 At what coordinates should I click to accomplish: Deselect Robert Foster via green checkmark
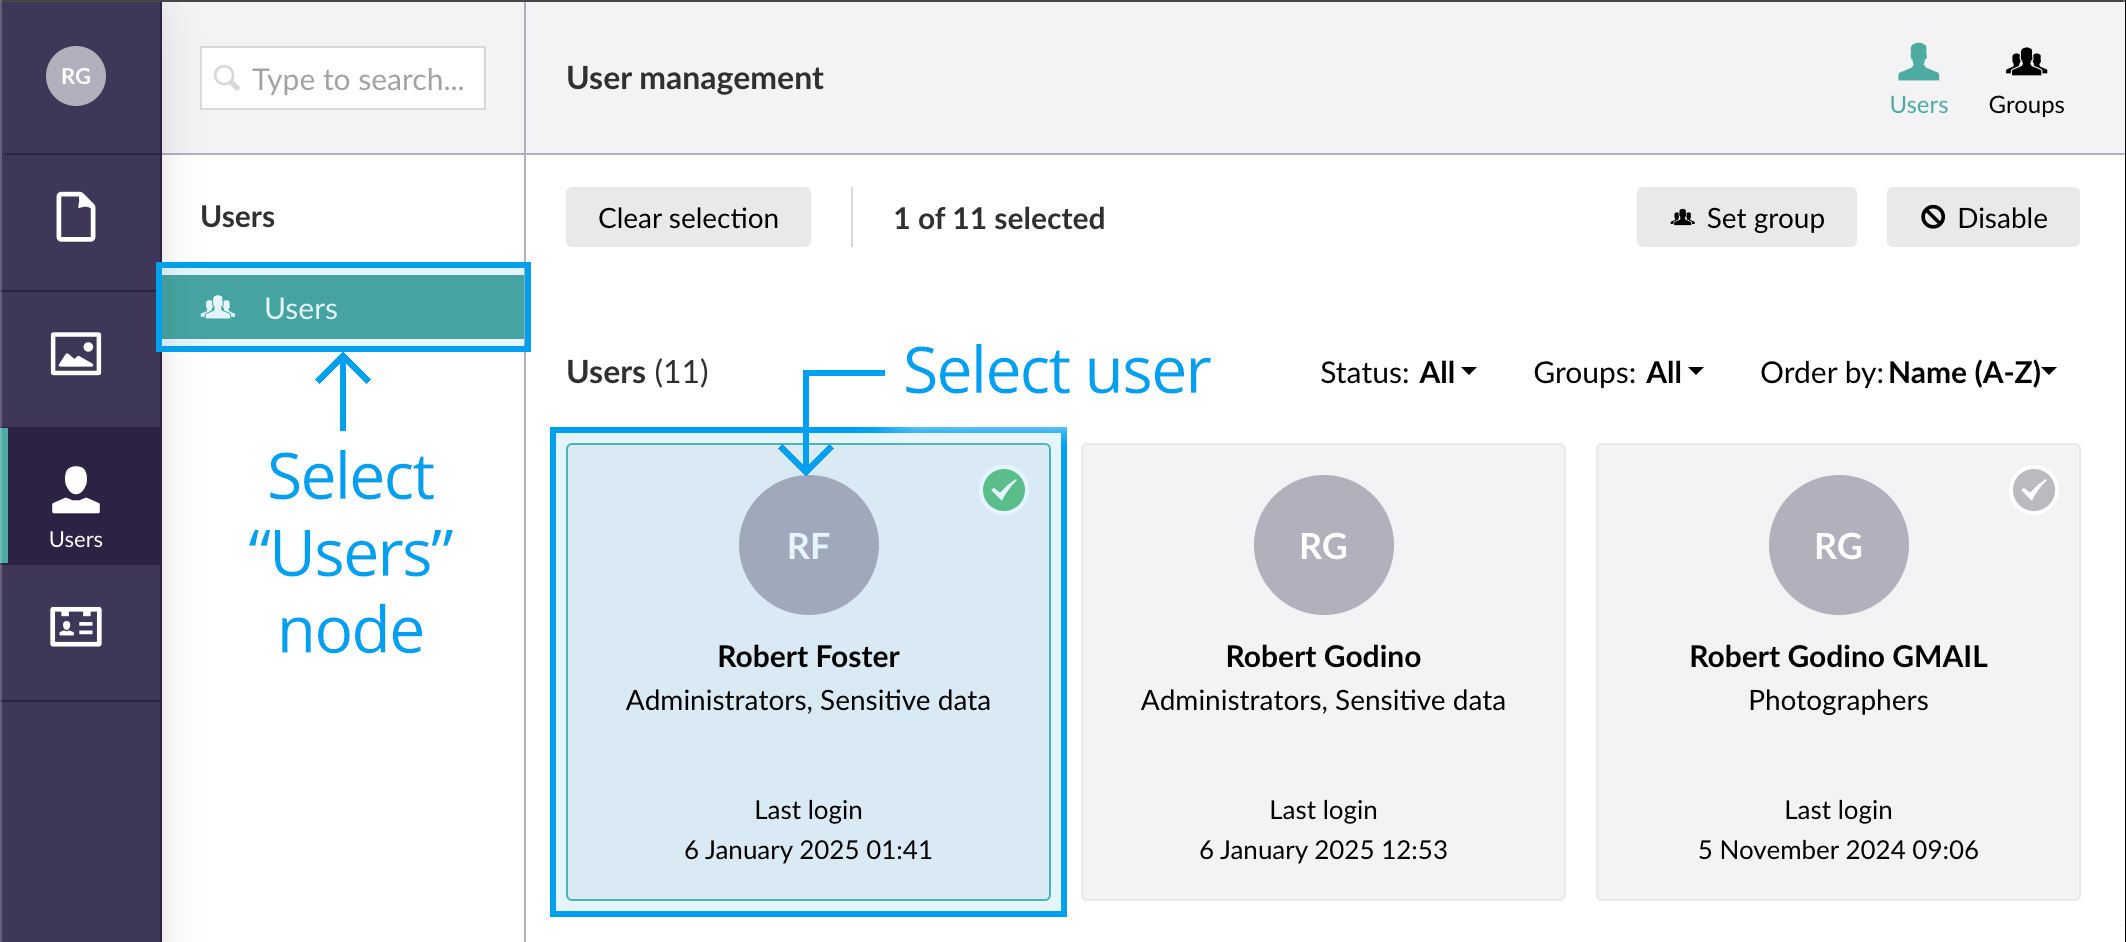tap(1004, 490)
